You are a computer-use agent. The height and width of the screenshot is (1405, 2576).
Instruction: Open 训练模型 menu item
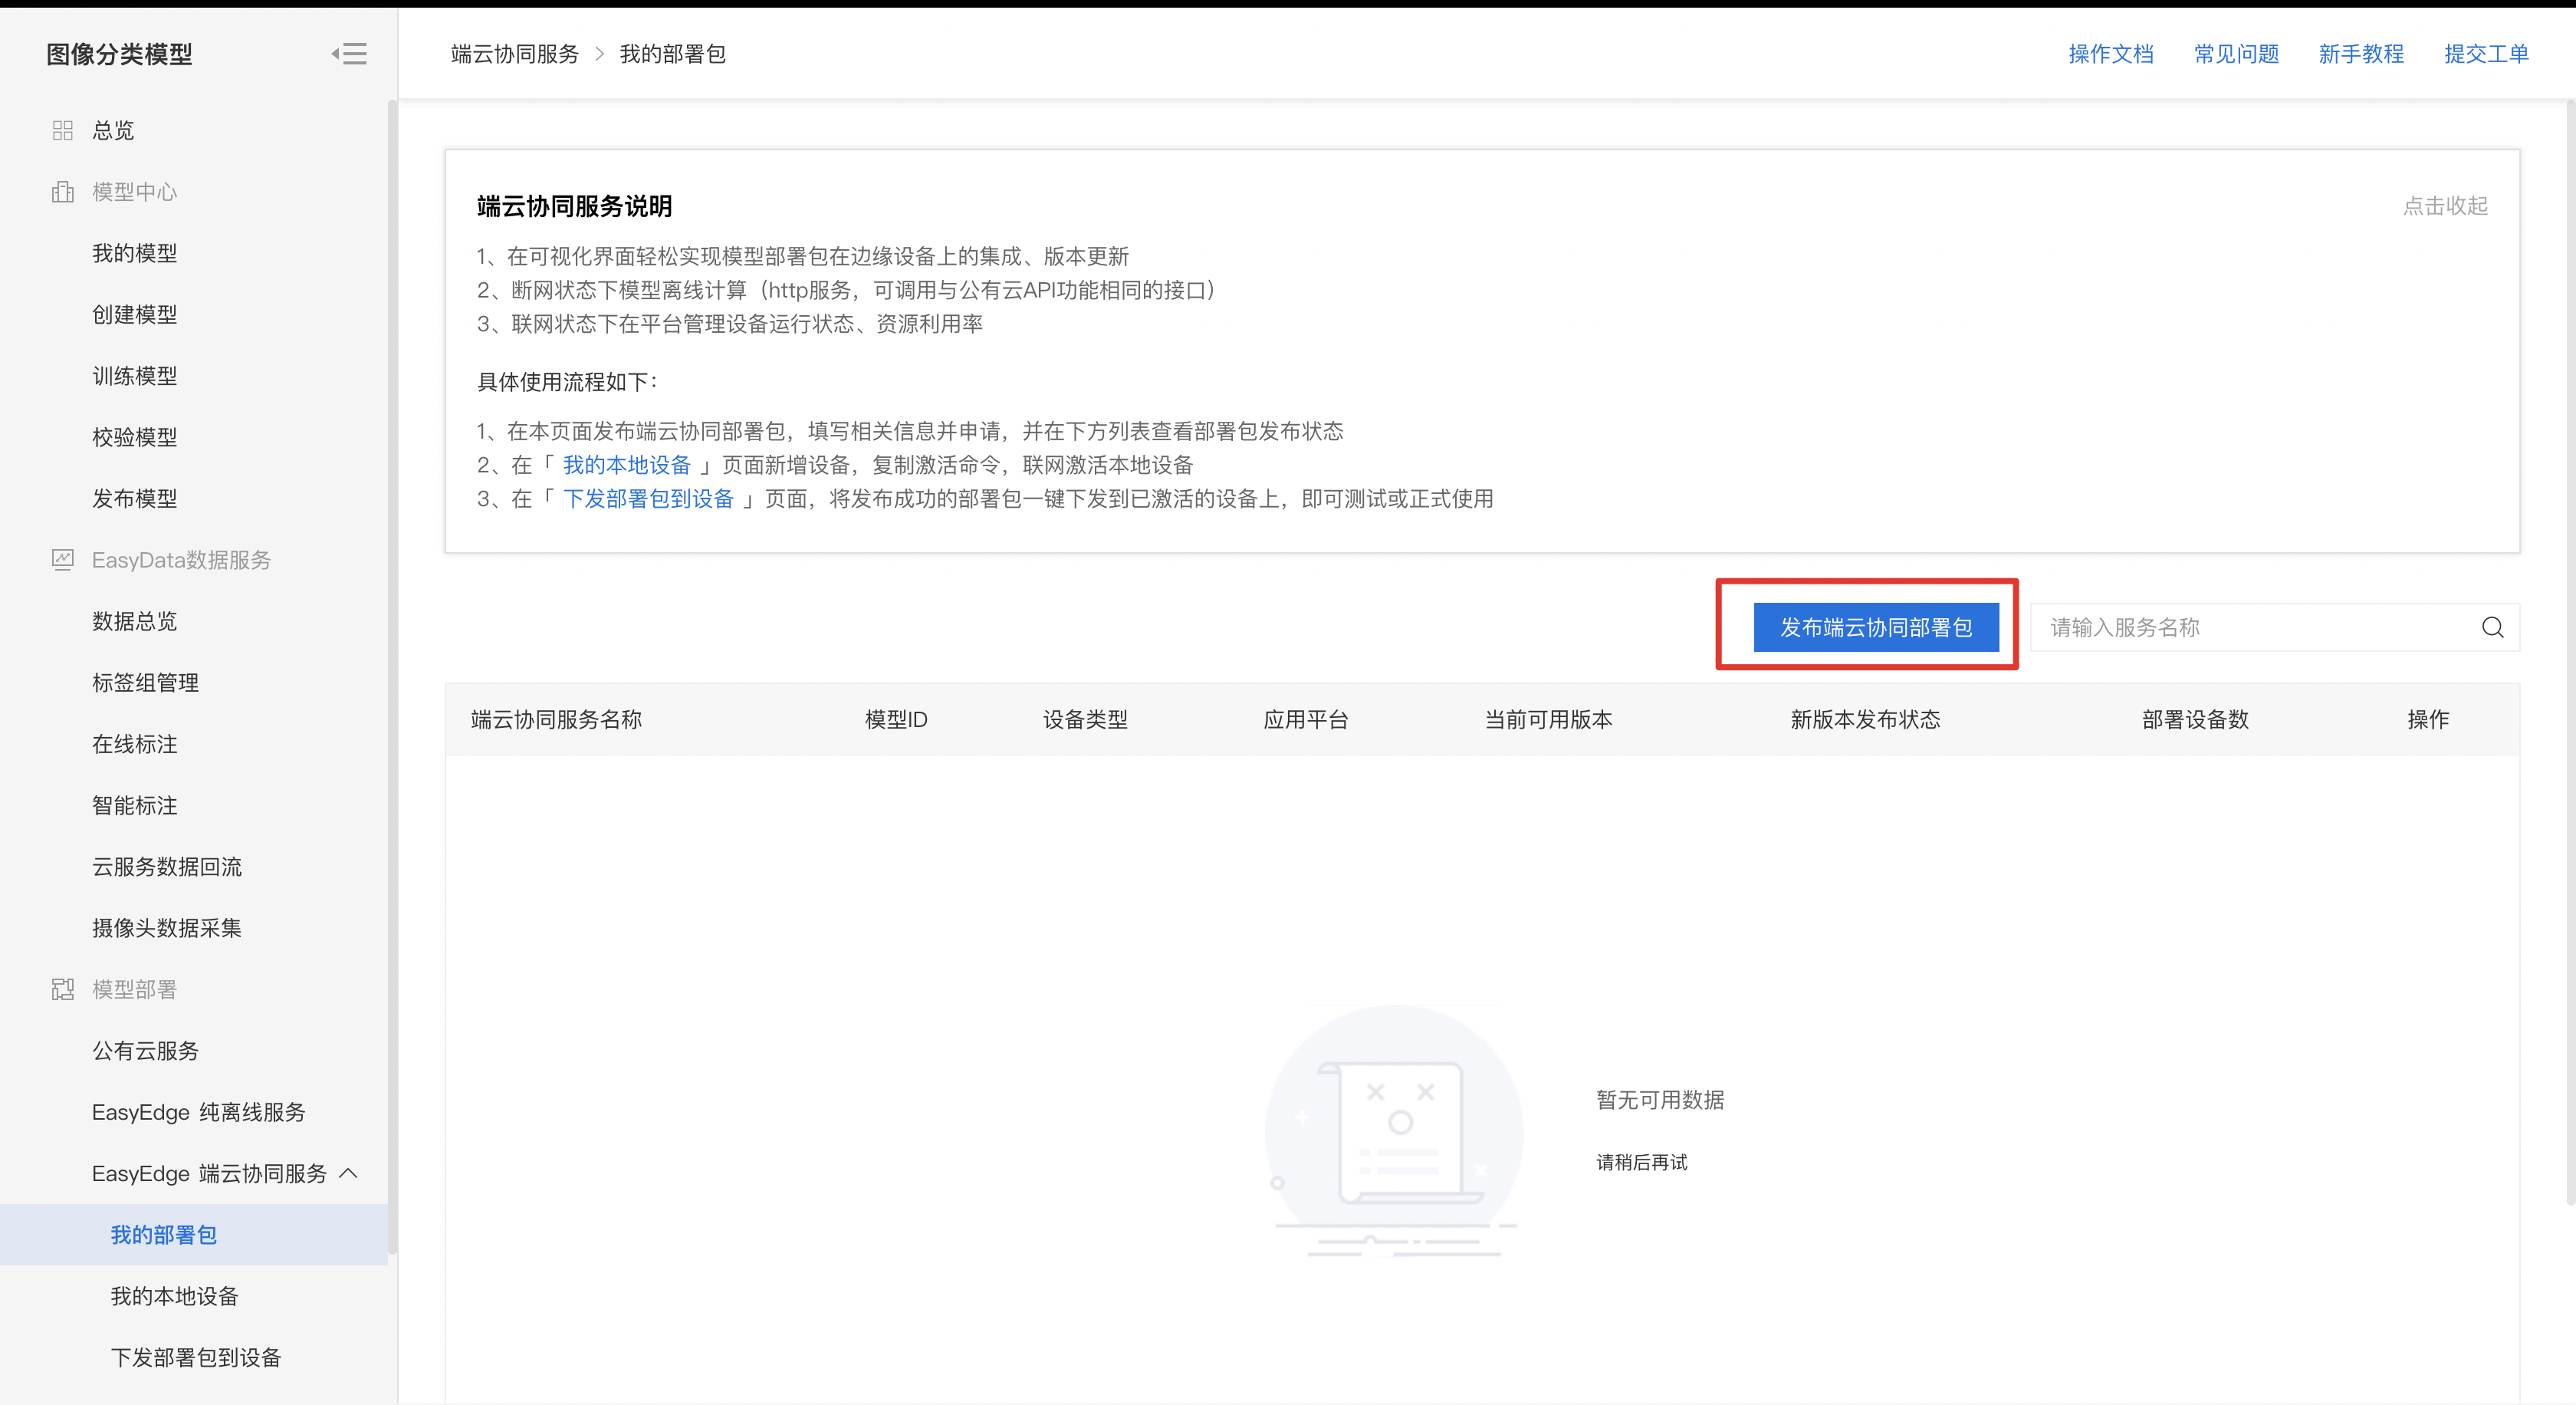135,376
